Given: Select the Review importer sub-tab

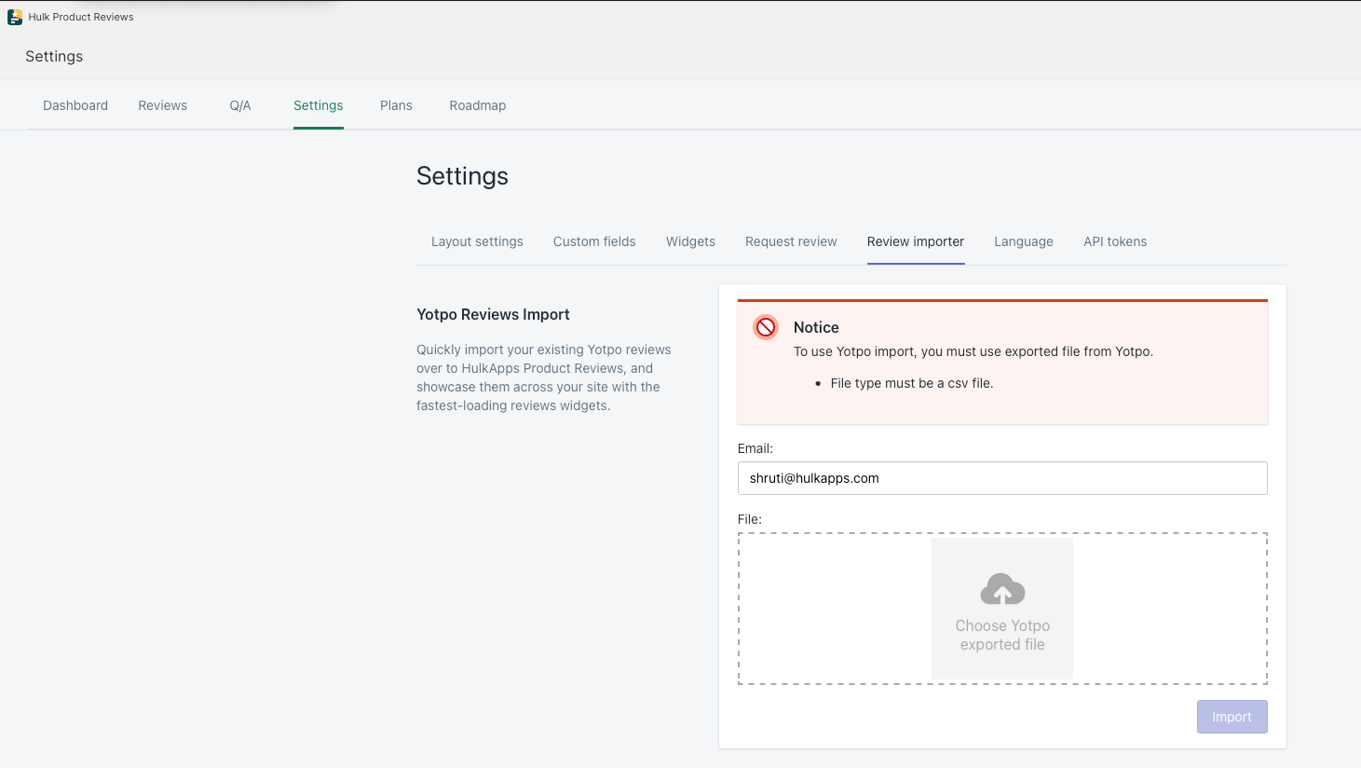Looking at the screenshot, I should pyautogui.click(x=915, y=241).
